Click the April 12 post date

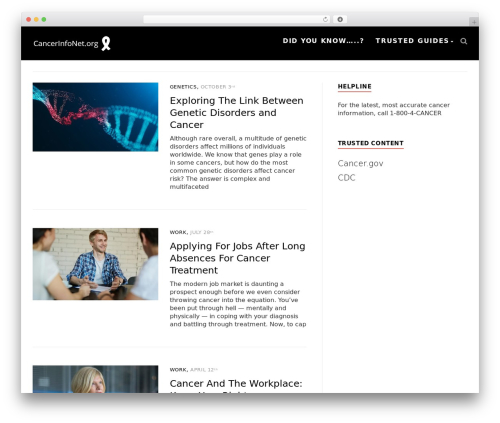pyautogui.click(x=204, y=370)
